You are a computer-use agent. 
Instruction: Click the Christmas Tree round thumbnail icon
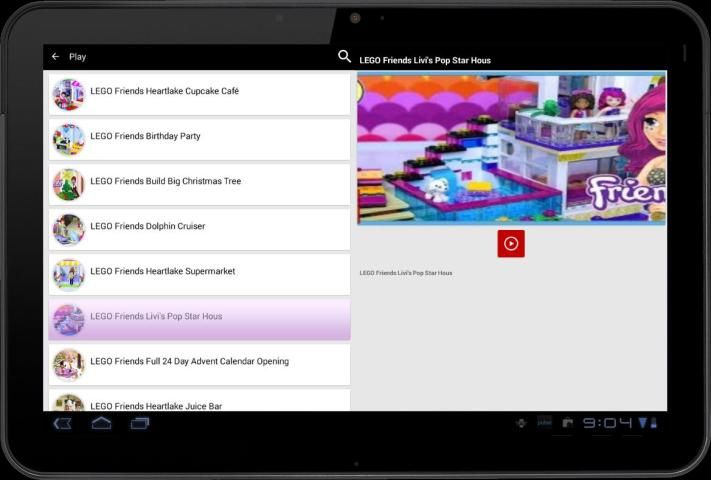pyautogui.click(x=69, y=184)
